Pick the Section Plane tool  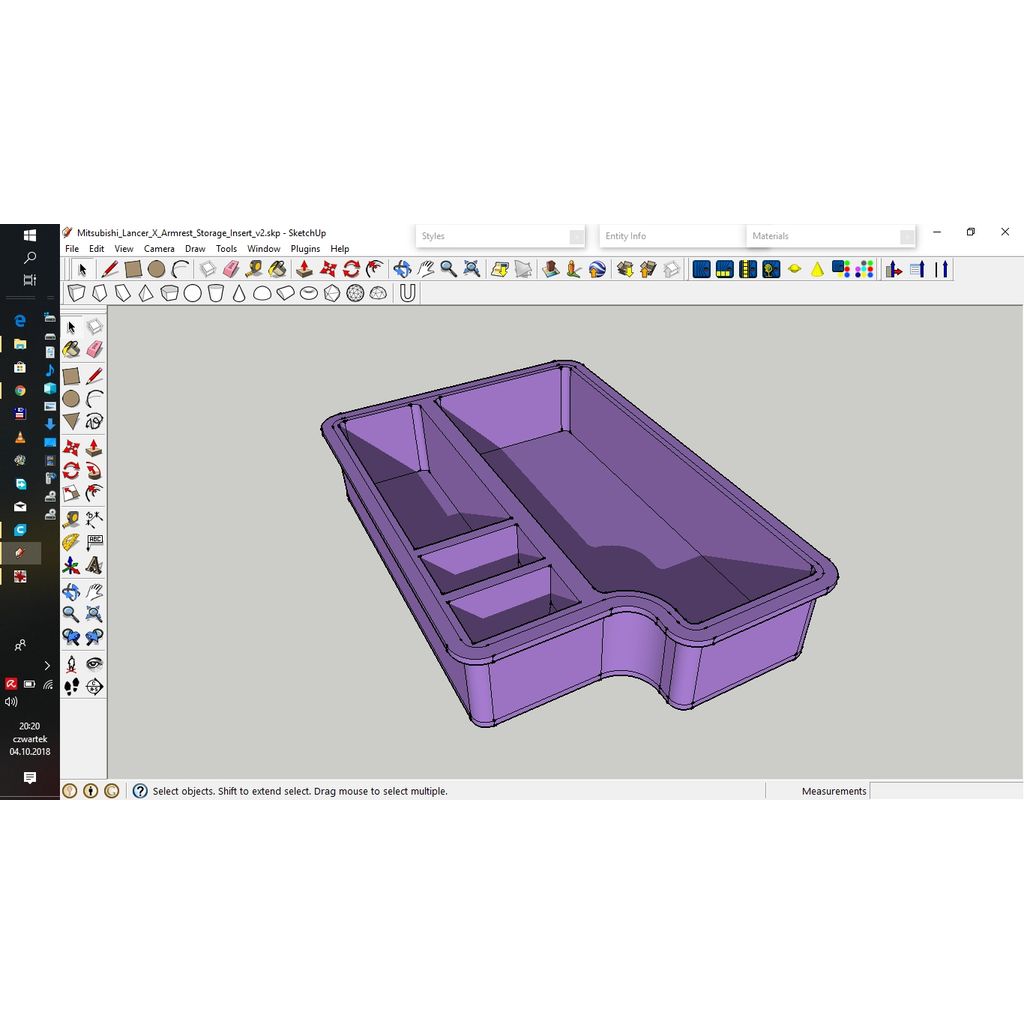[x=94, y=687]
